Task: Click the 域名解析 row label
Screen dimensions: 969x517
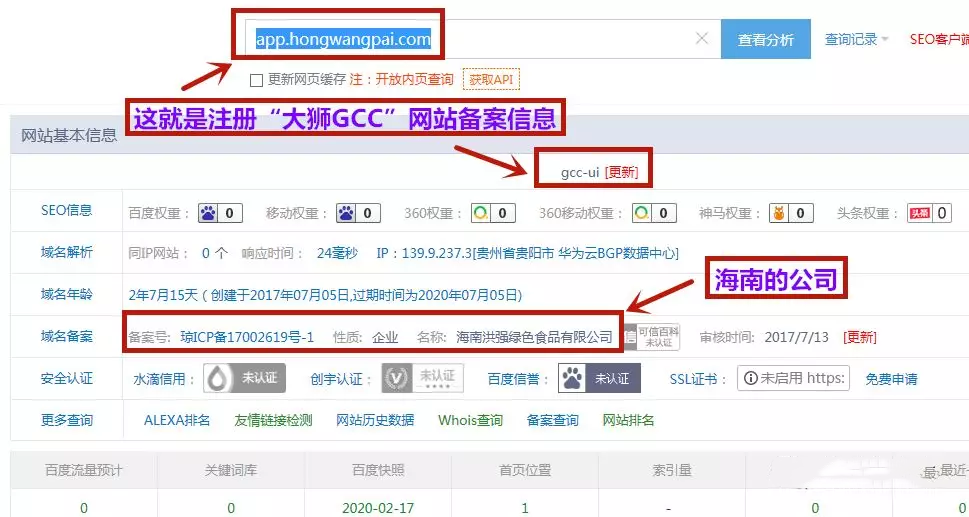Action: (67, 253)
